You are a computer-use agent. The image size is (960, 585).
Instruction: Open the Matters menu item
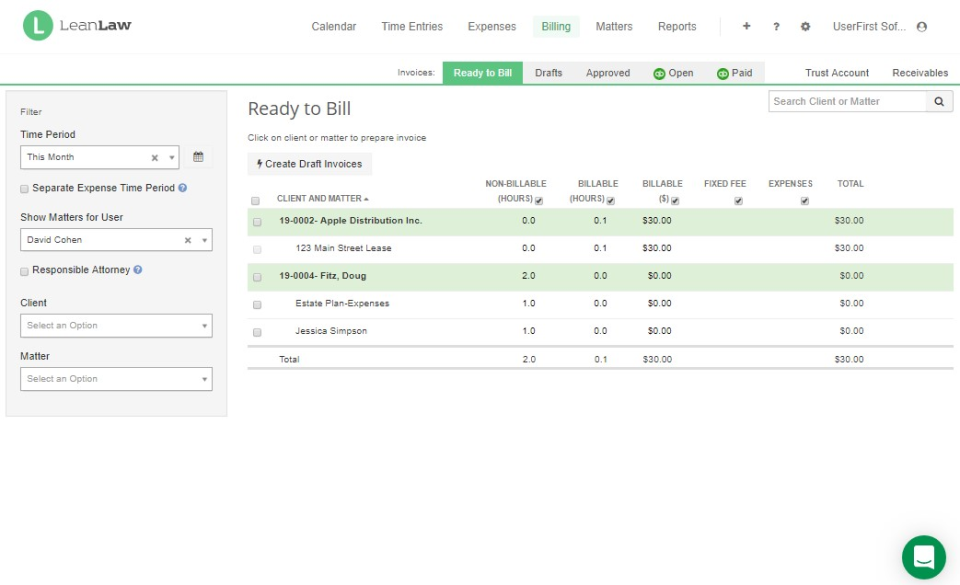tap(614, 26)
